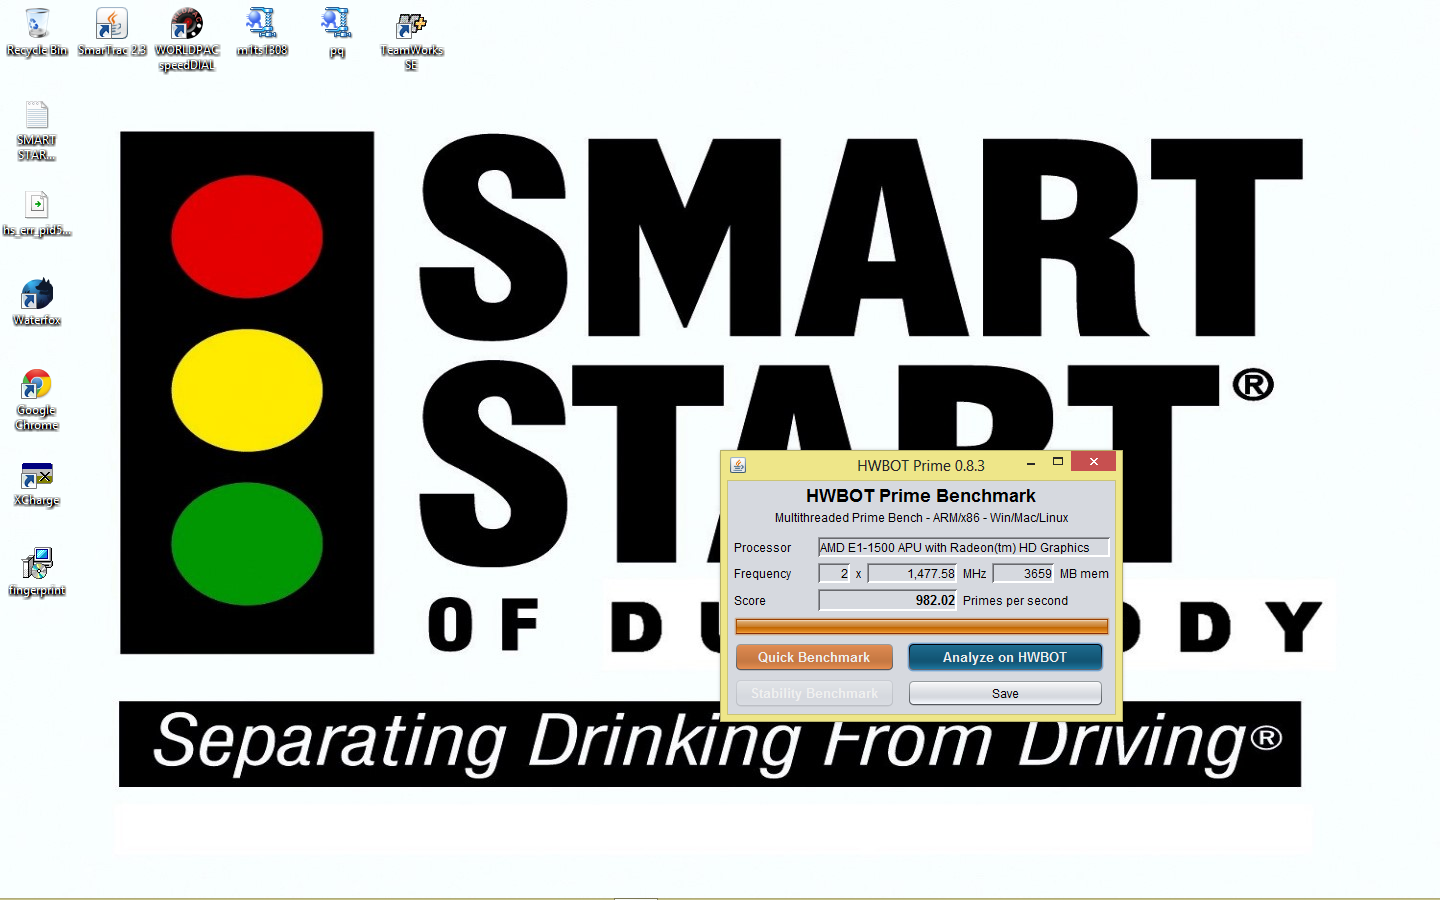Open the XCharge desktop shortcut
The width and height of the screenshot is (1440, 900).
[x=37, y=485]
